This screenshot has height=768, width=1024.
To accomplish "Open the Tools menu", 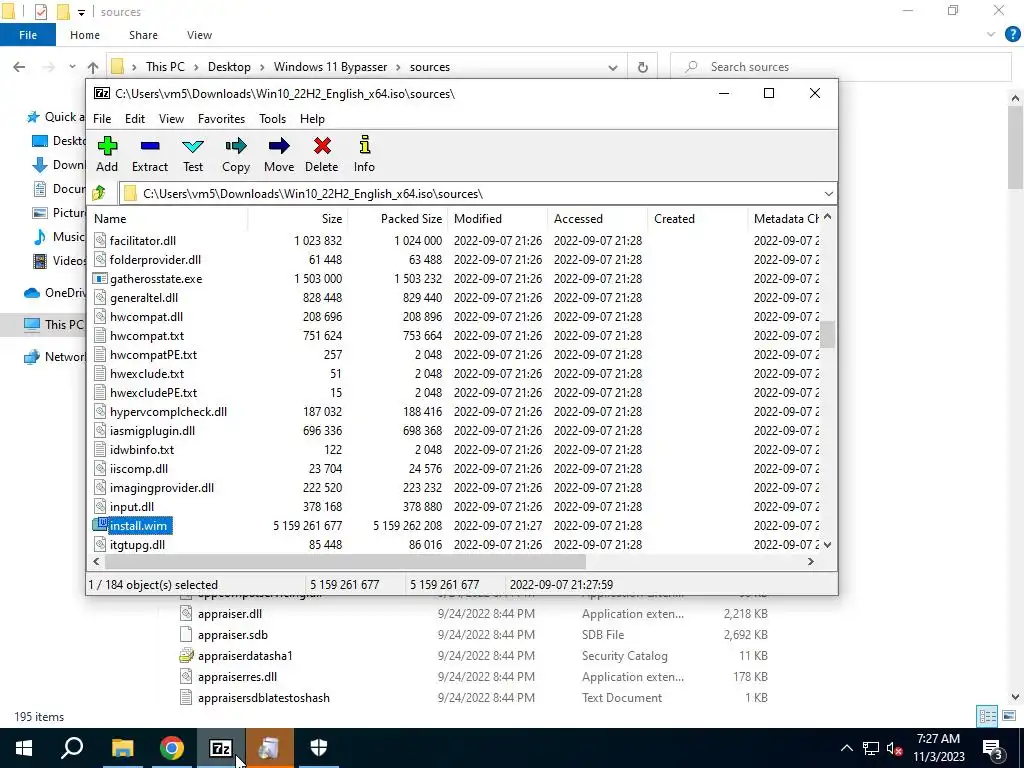I will coord(272,119).
